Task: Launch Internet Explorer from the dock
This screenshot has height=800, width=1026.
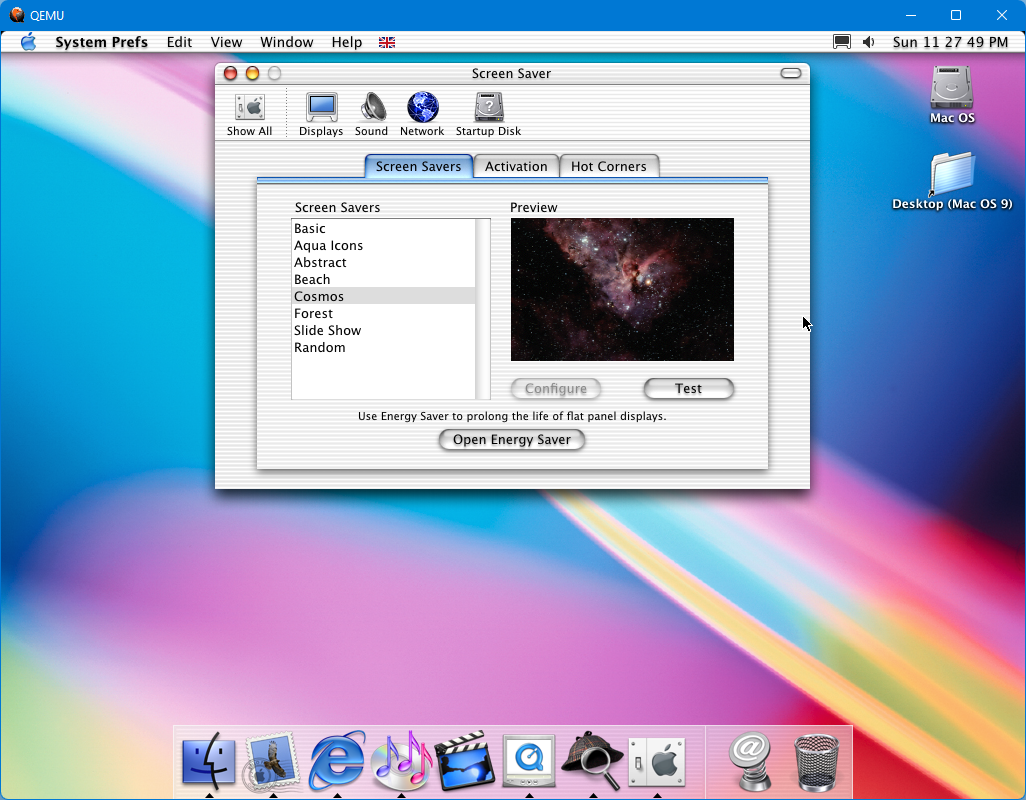Action: [337, 762]
